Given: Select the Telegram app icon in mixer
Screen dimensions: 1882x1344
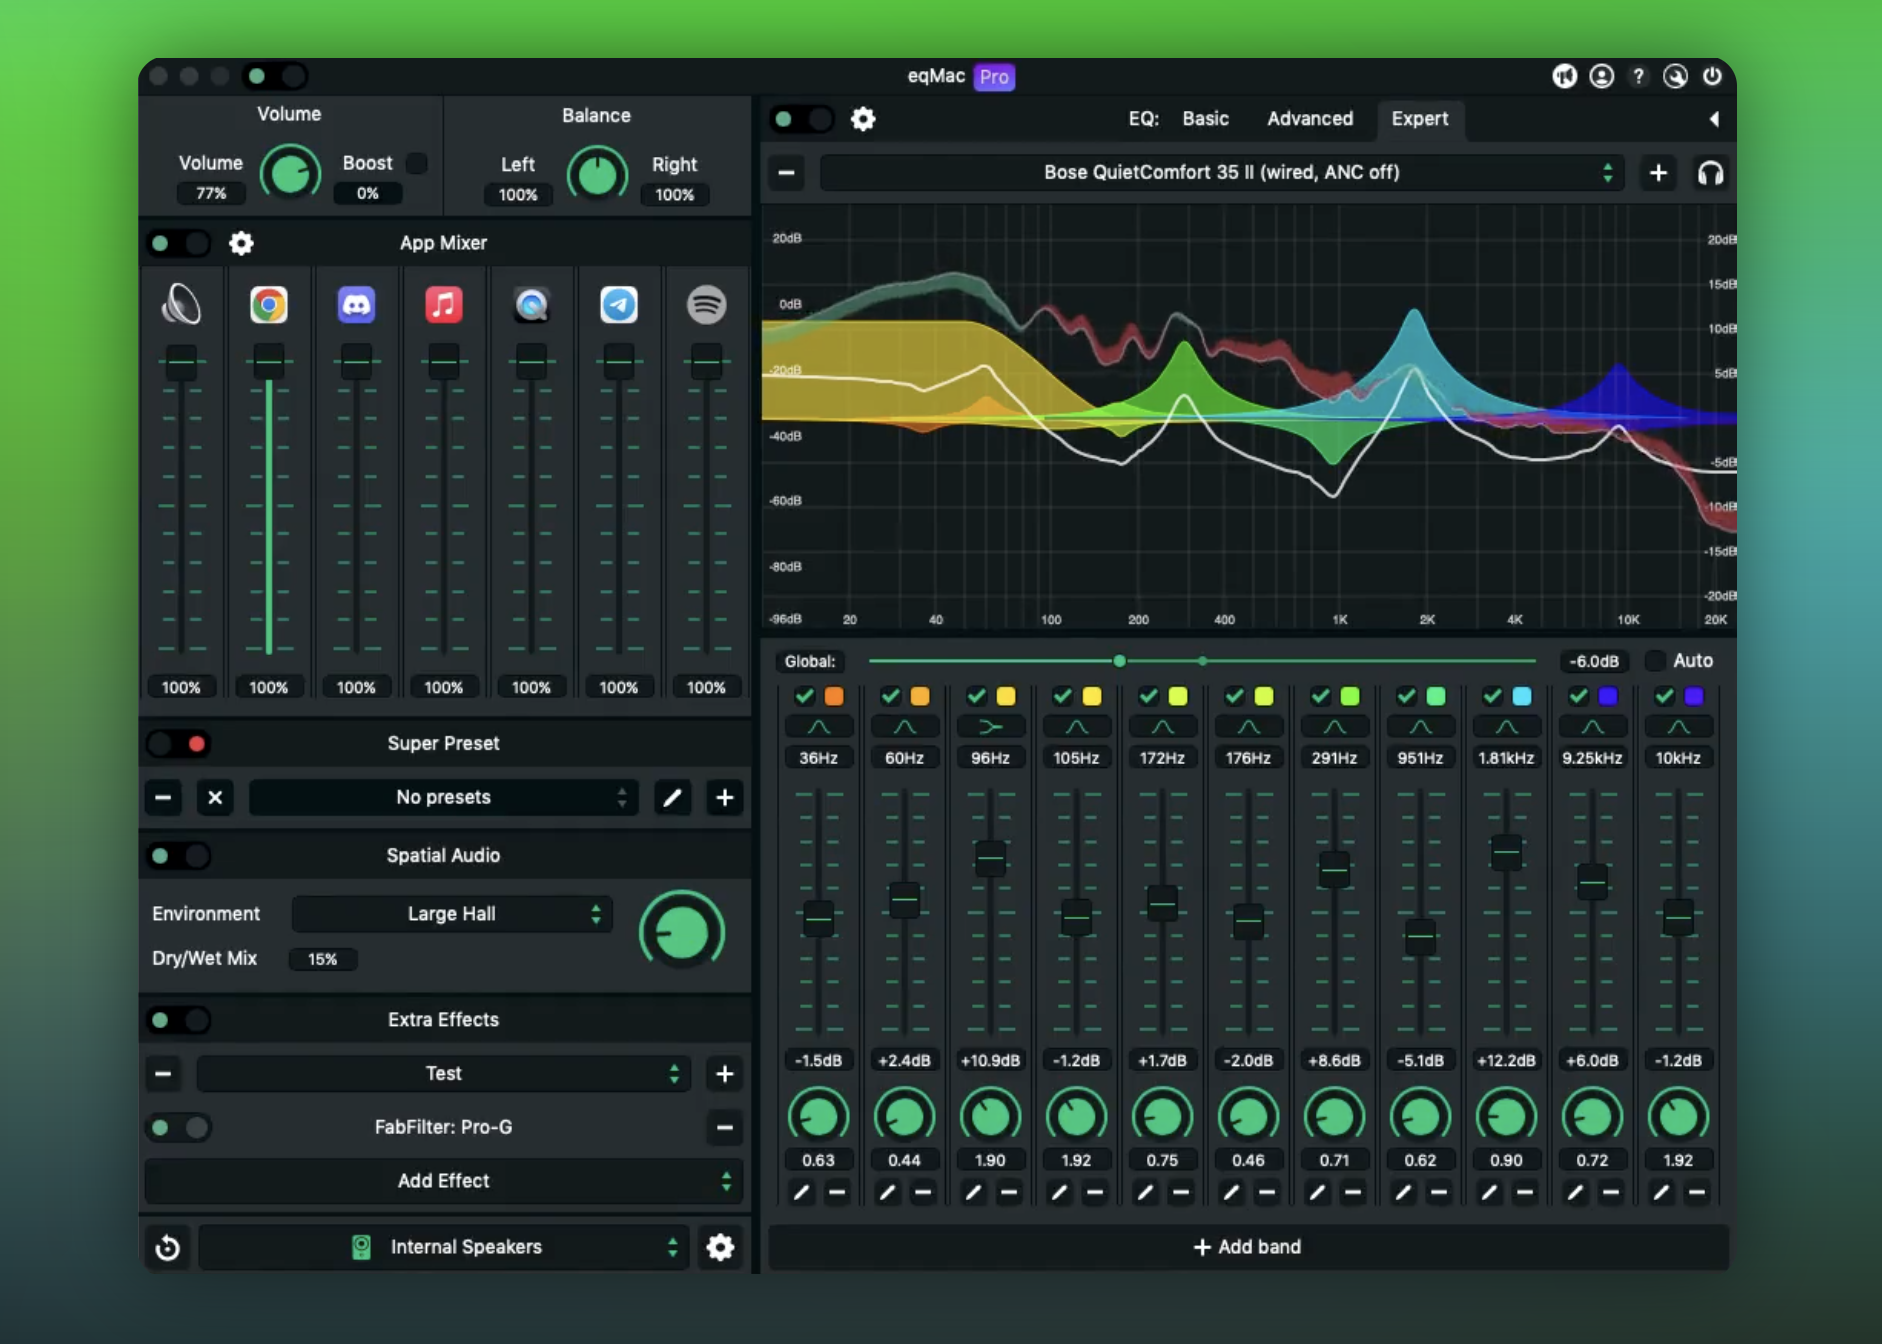Looking at the screenshot, I should click(618, 305).
